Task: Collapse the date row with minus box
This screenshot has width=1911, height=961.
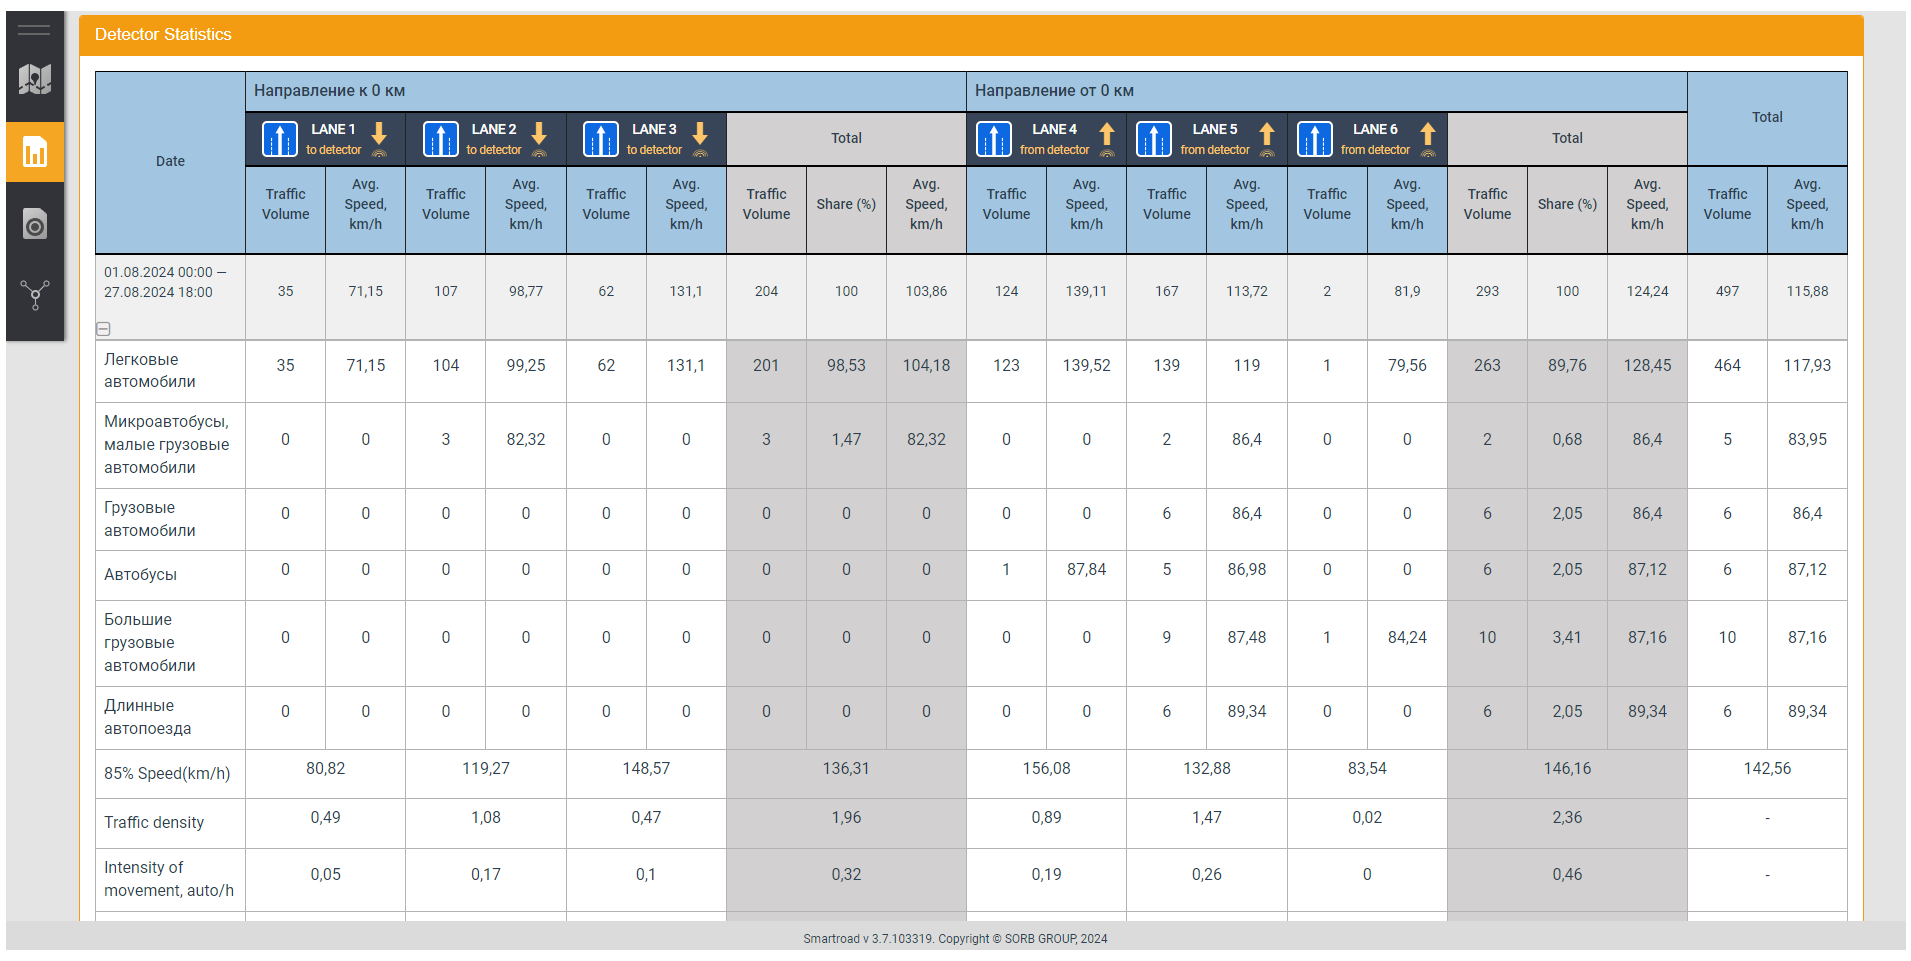Action: pos(103,329)
